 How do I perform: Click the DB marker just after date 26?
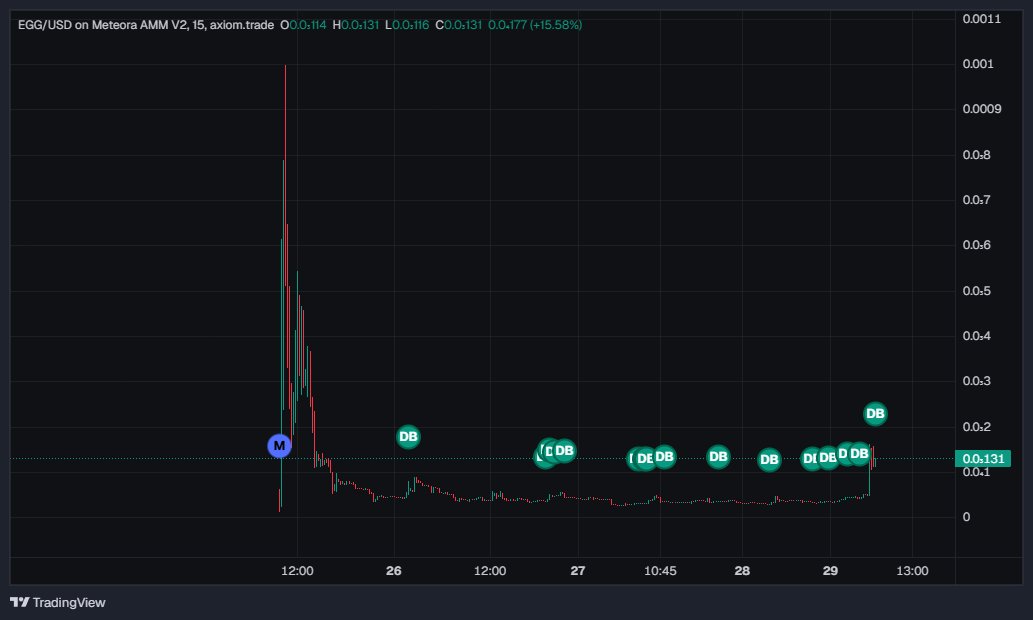pyautogui.click(x=408, y=436)
